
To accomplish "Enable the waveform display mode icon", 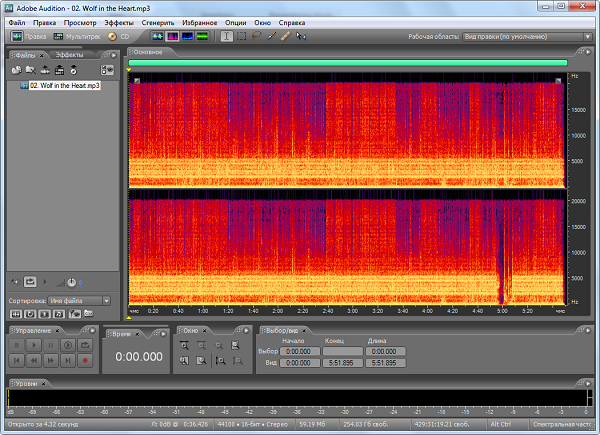I will pos(157,36).
